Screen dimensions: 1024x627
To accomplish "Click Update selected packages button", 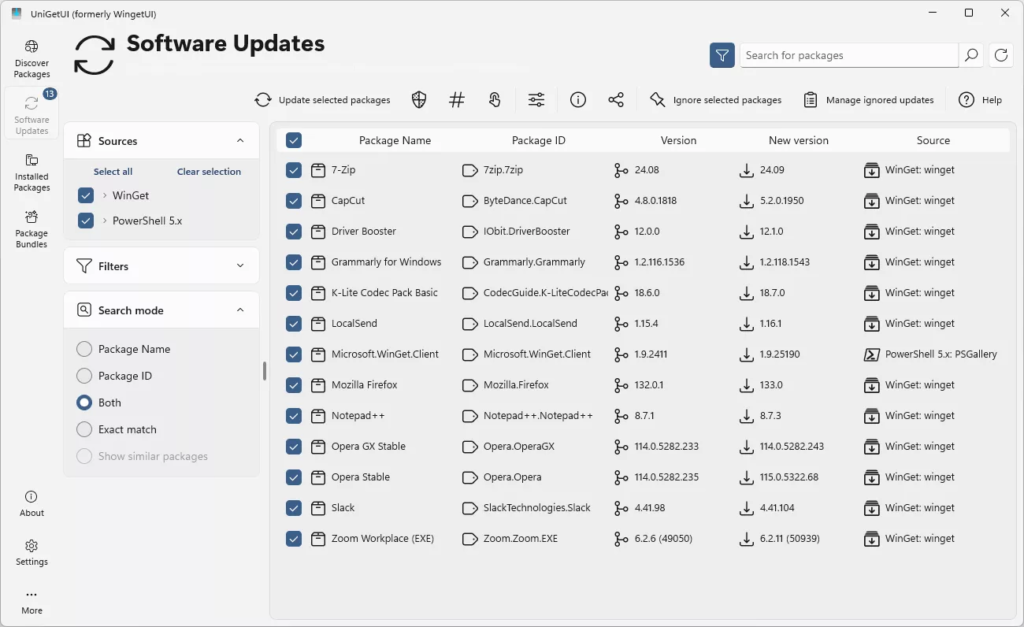I will 322,100.
